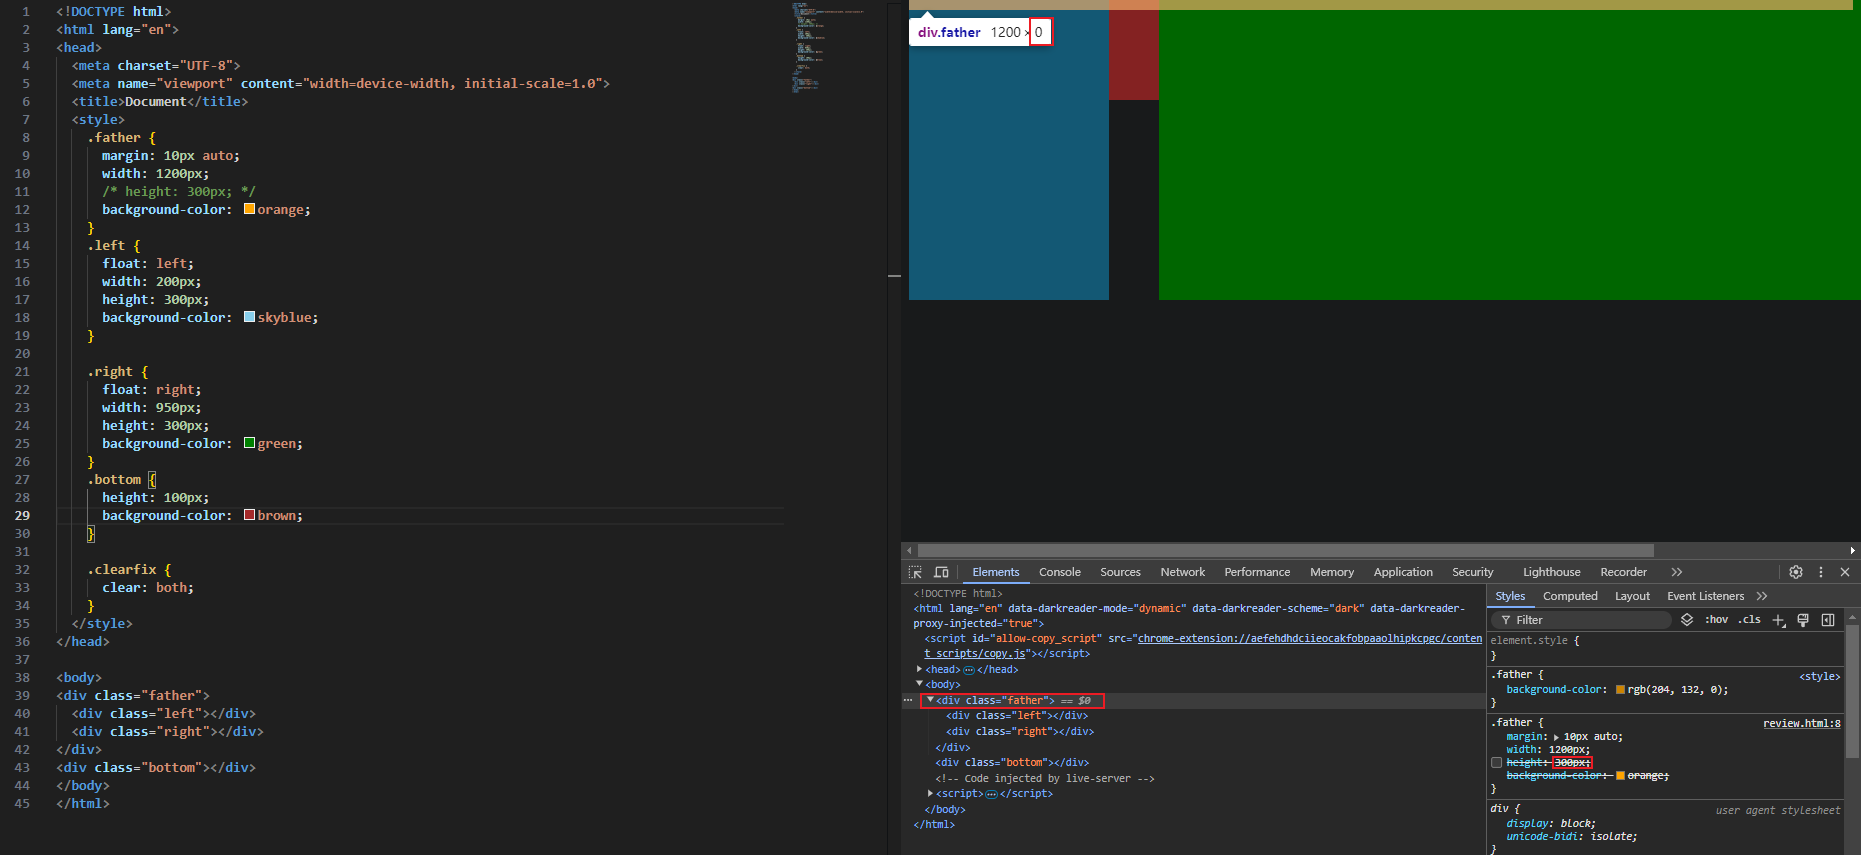This screenshot has height=855, width=1861.
Task: Click orange color swatch in code editor
Action: coord(249,209)
